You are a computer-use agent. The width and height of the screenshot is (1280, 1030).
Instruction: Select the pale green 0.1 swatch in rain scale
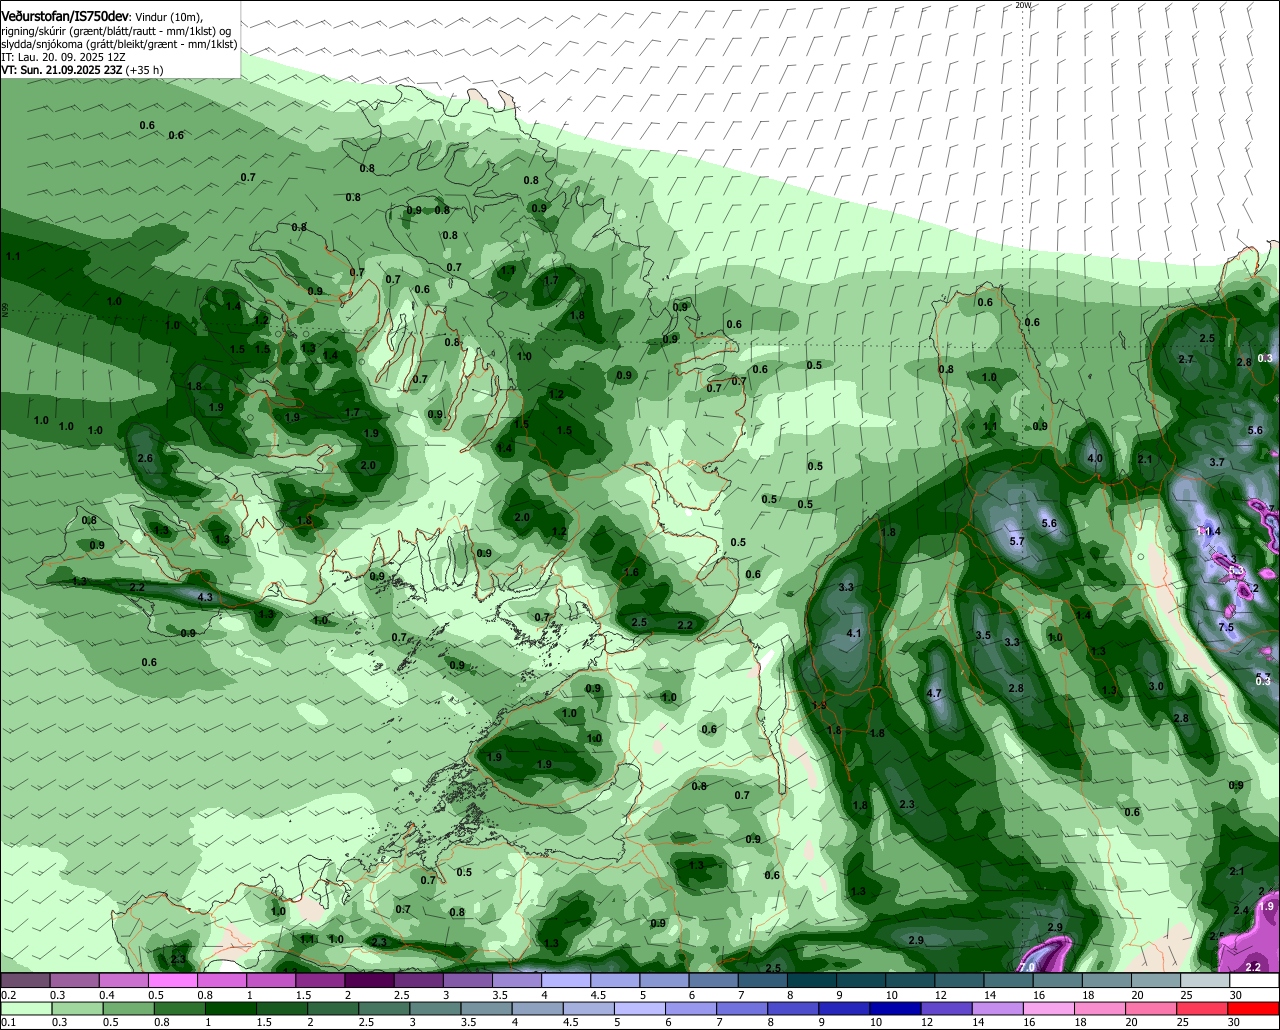coord(25,1009)
